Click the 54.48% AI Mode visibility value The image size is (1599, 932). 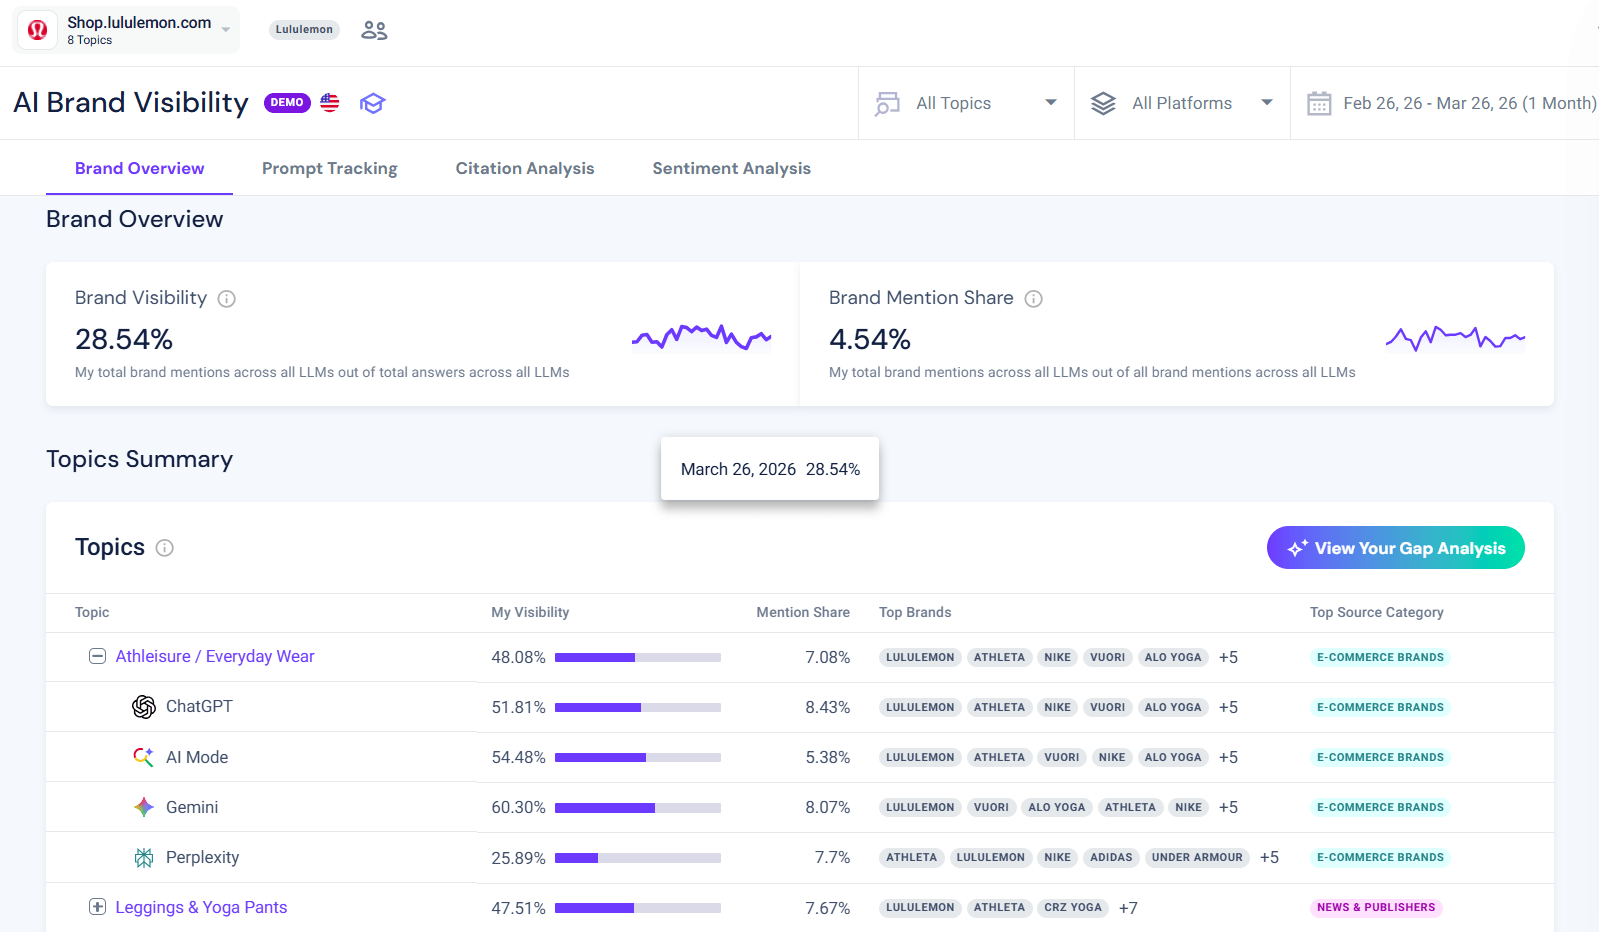[x=518, y=757]
